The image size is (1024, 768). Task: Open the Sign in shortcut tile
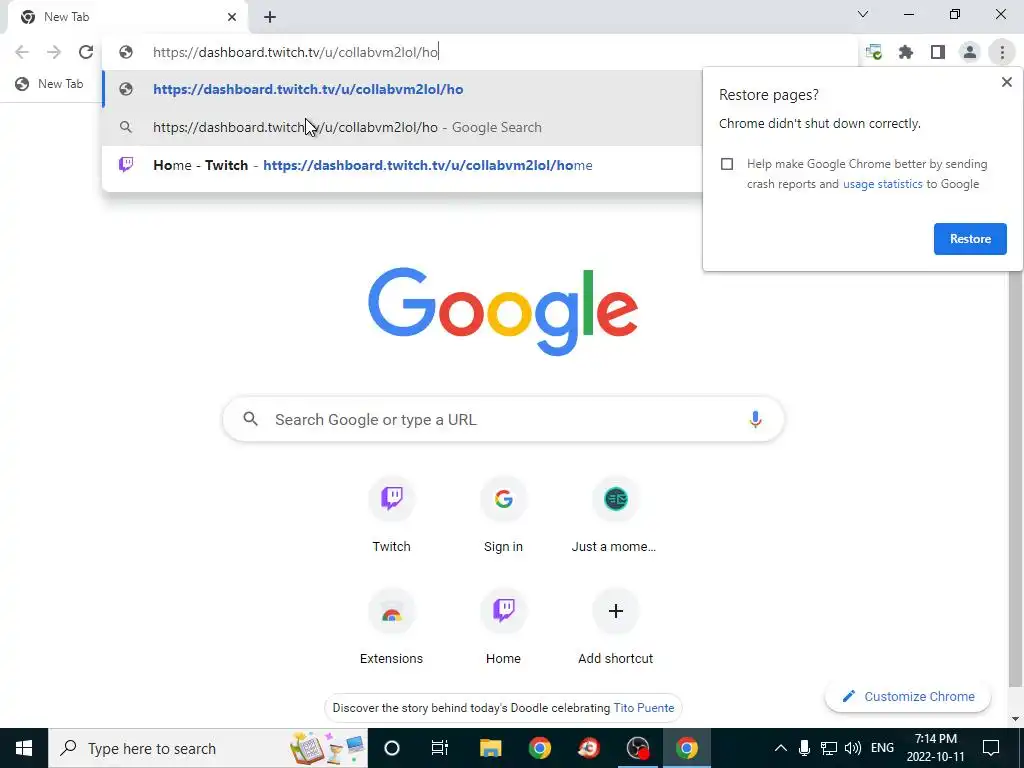[503, 515]
